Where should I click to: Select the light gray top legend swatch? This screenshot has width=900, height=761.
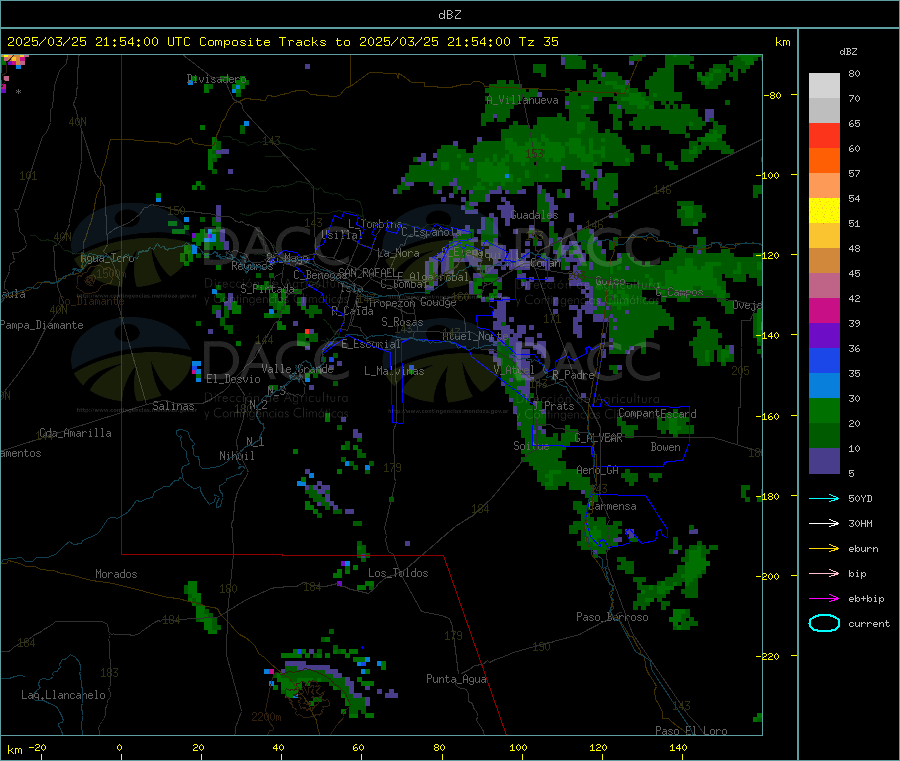824,86
